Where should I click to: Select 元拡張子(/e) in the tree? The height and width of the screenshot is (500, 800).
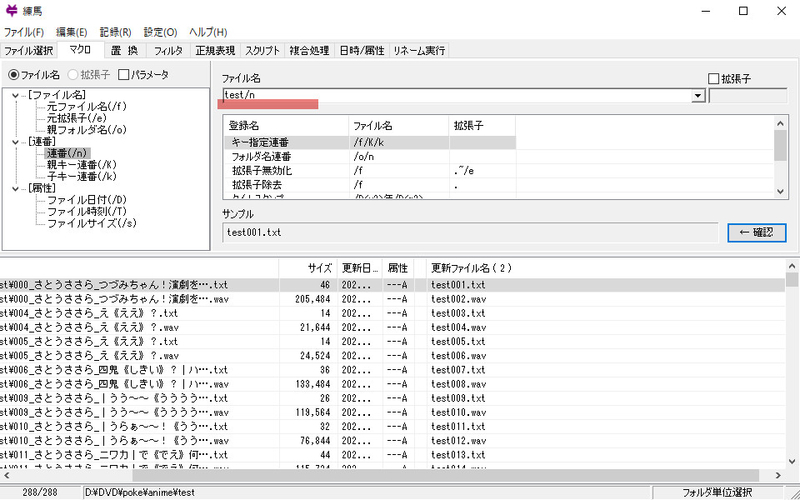click(77, 118)
